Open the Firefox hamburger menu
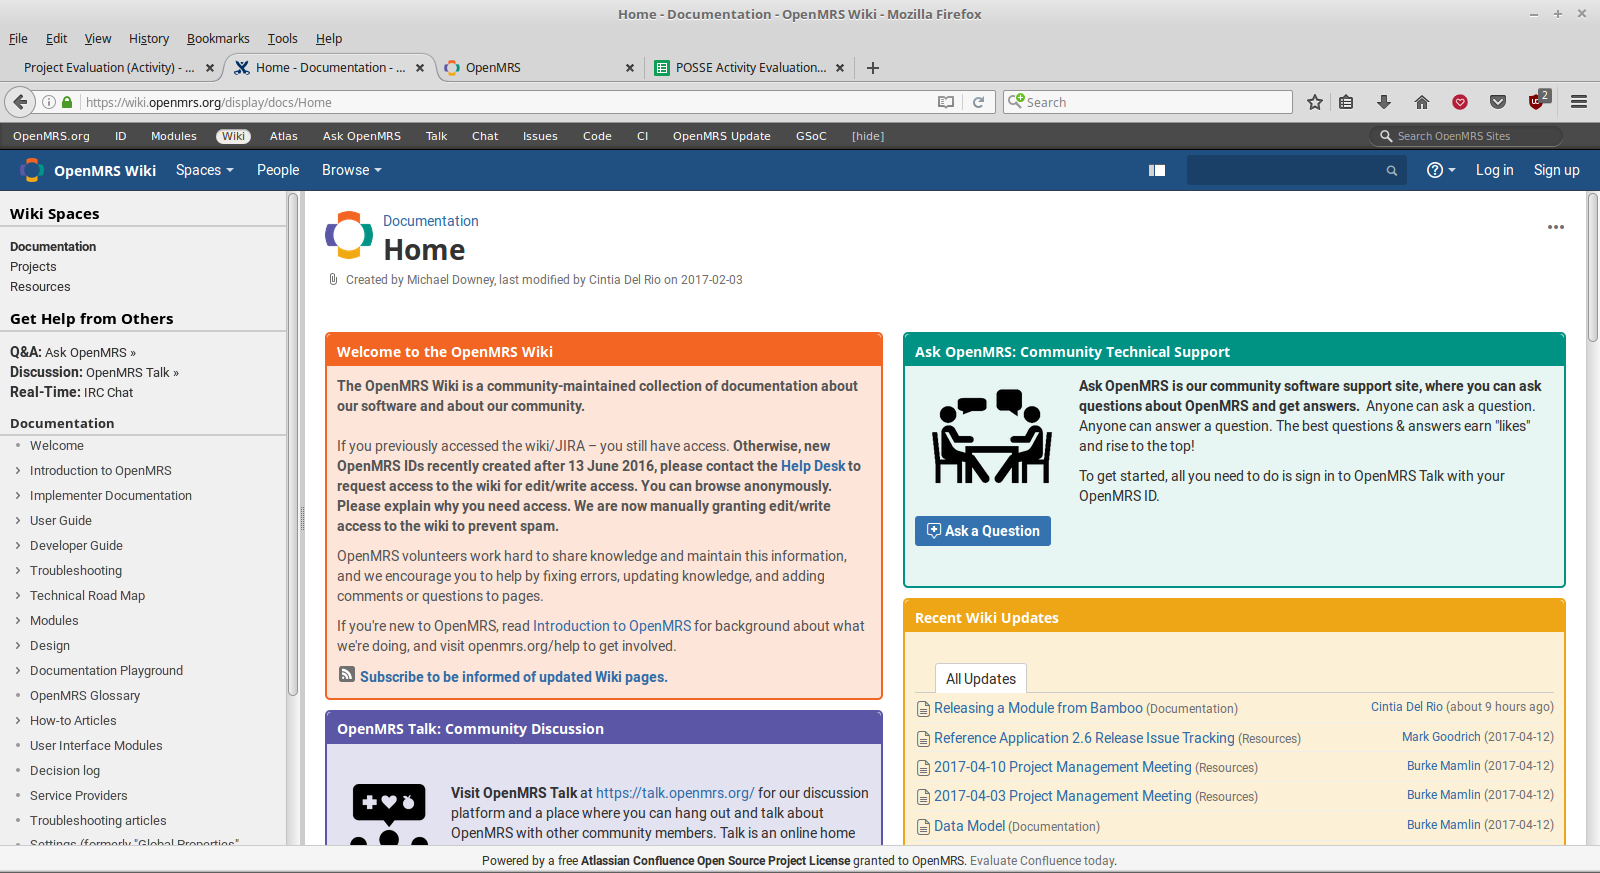The width and height of the screenshot is (1600, 873). tap(1579, 102)
